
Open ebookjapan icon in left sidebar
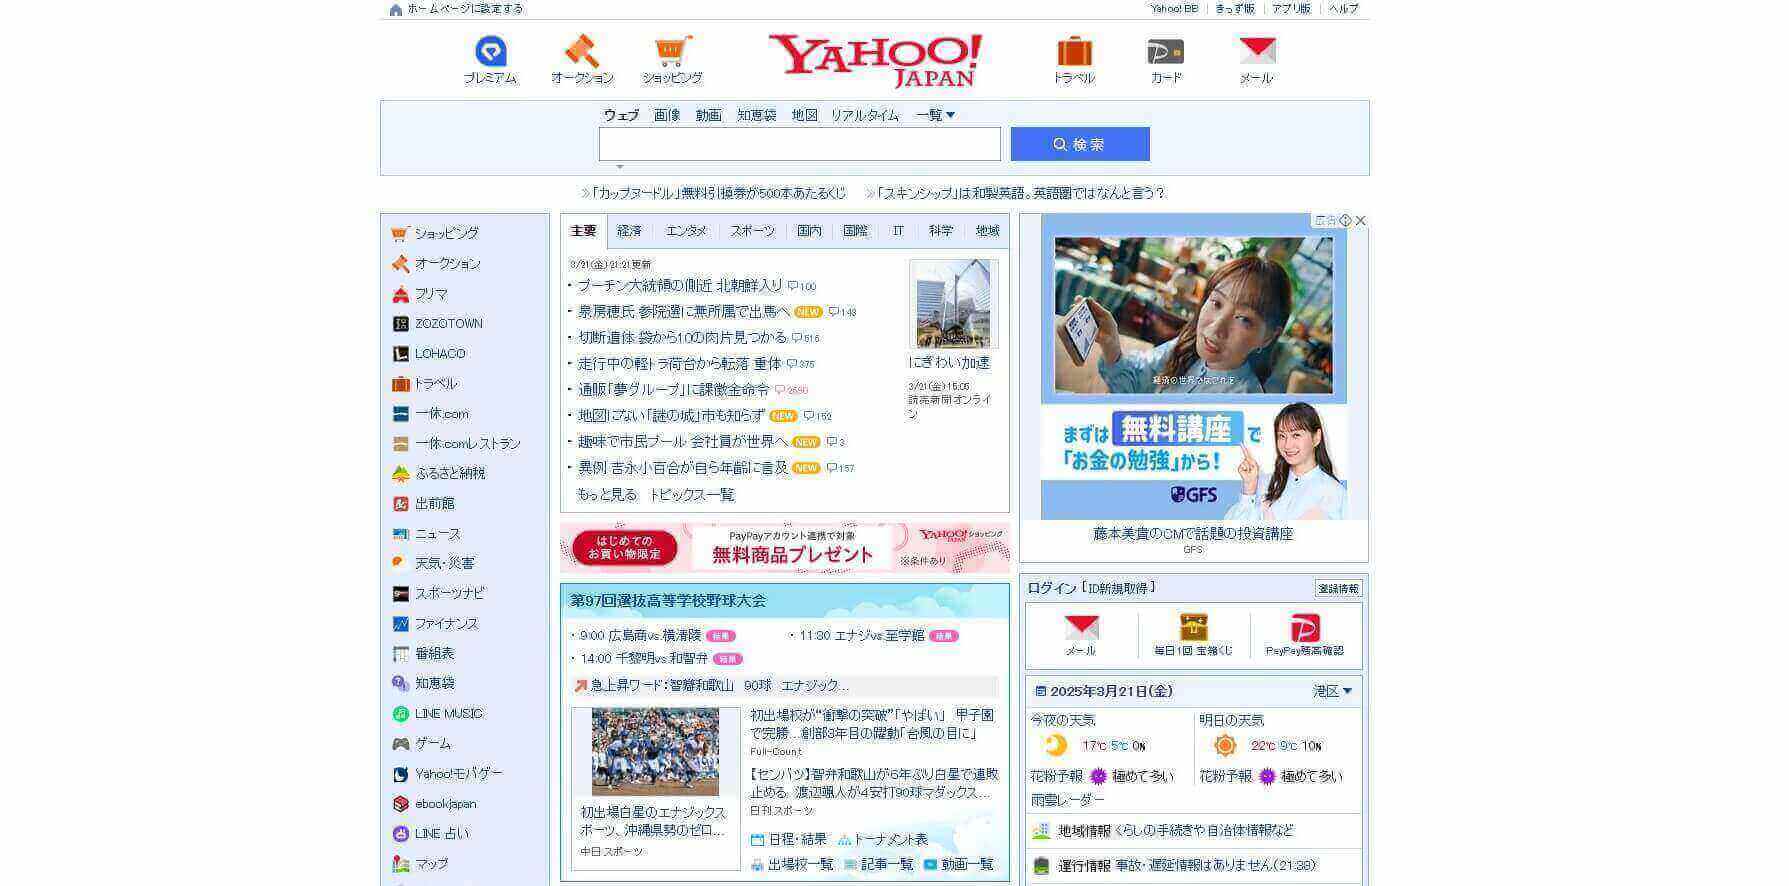400,804
